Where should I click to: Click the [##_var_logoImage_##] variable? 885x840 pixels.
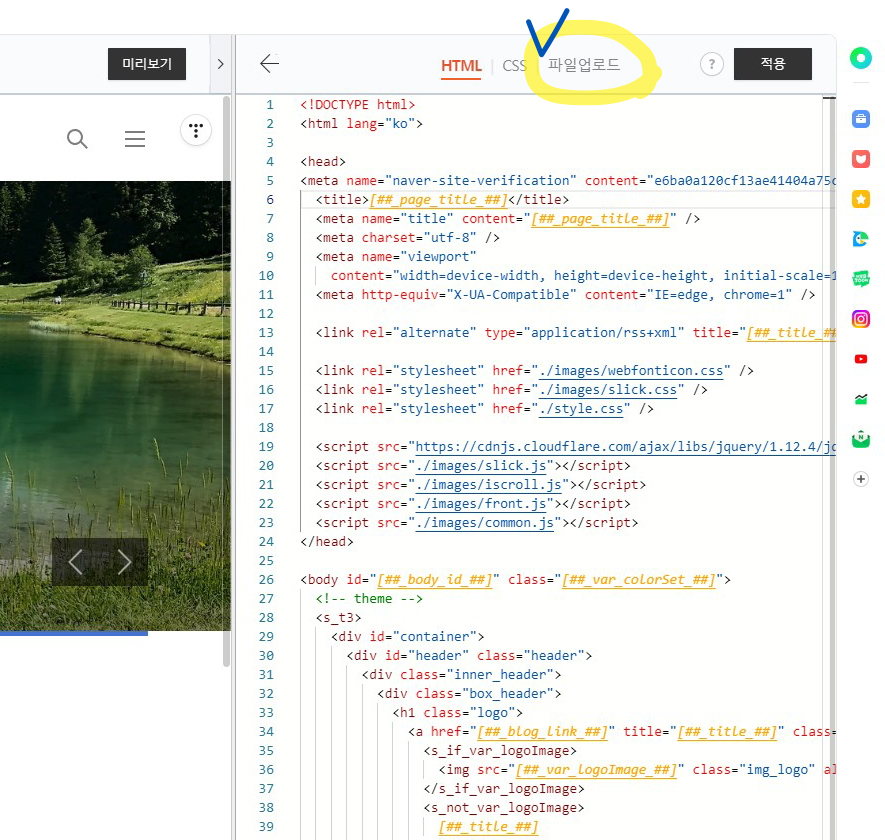(596, 770)
